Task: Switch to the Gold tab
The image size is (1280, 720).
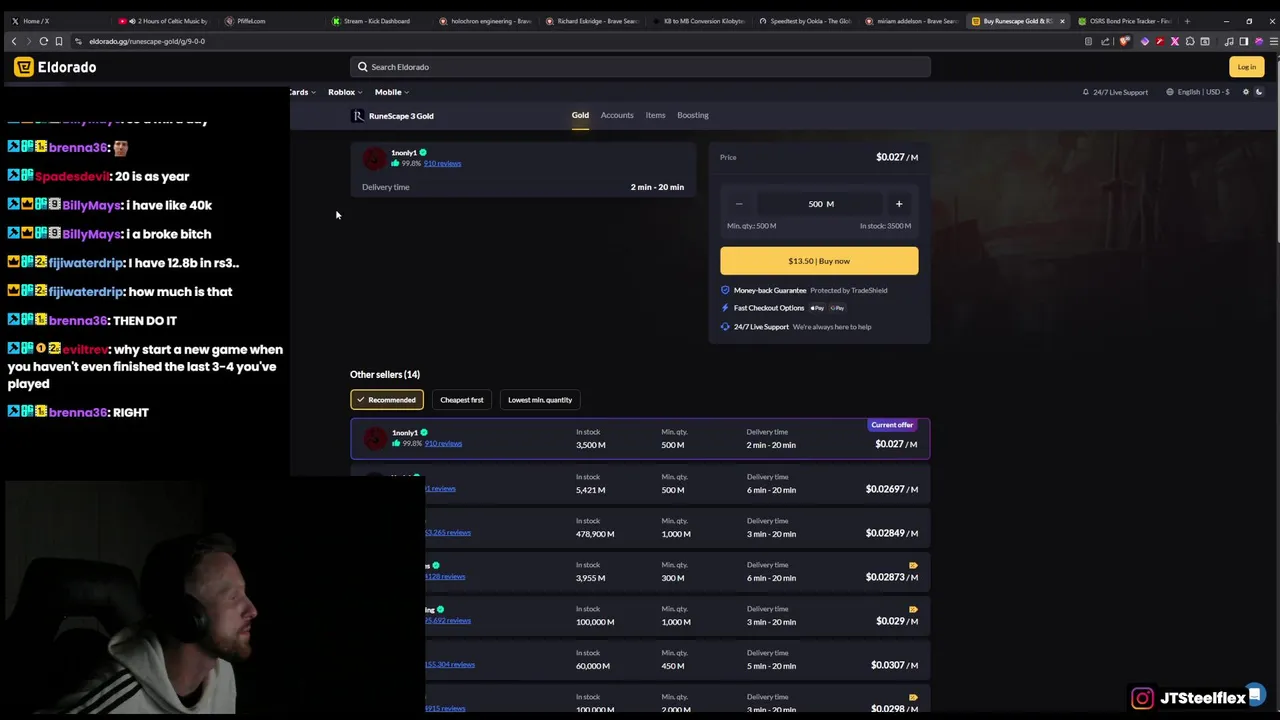Action: (x=580, y=115)
